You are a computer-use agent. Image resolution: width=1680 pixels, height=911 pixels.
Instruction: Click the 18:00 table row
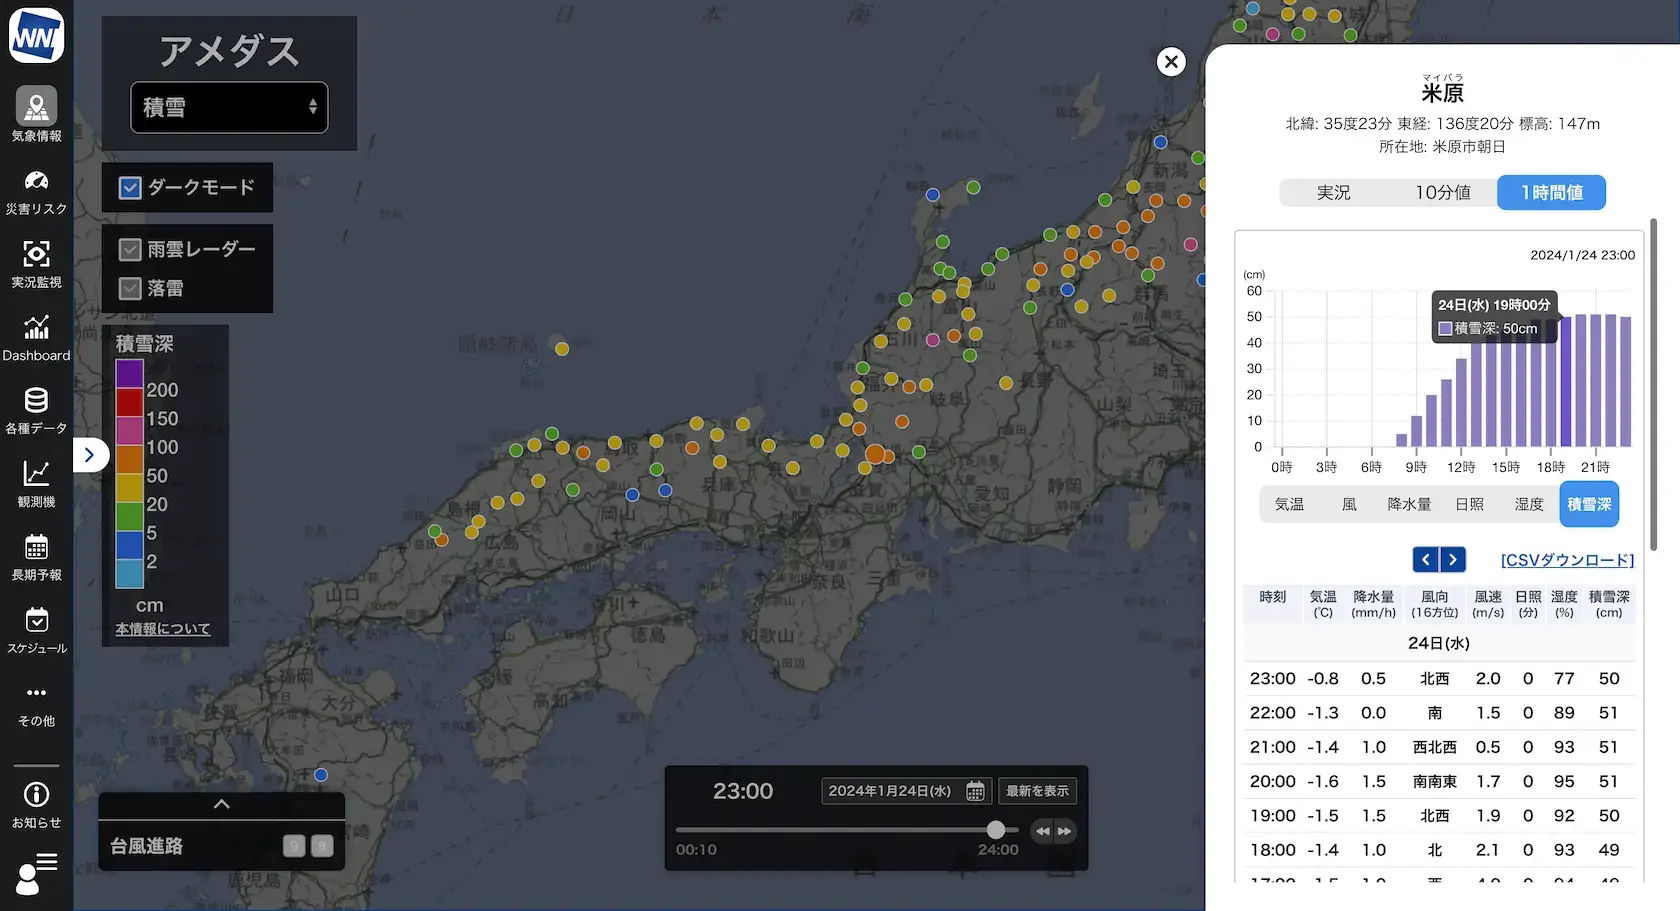(1439, 850)
